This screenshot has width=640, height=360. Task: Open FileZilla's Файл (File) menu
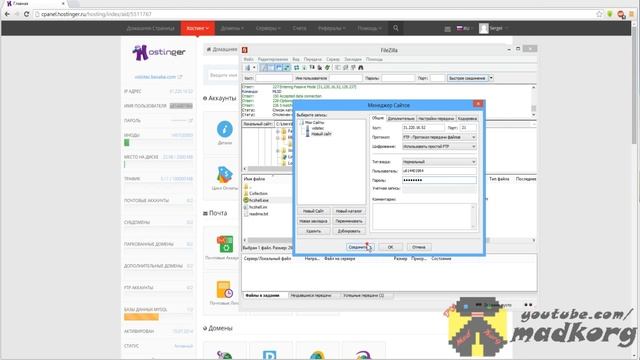coord(248,60)
